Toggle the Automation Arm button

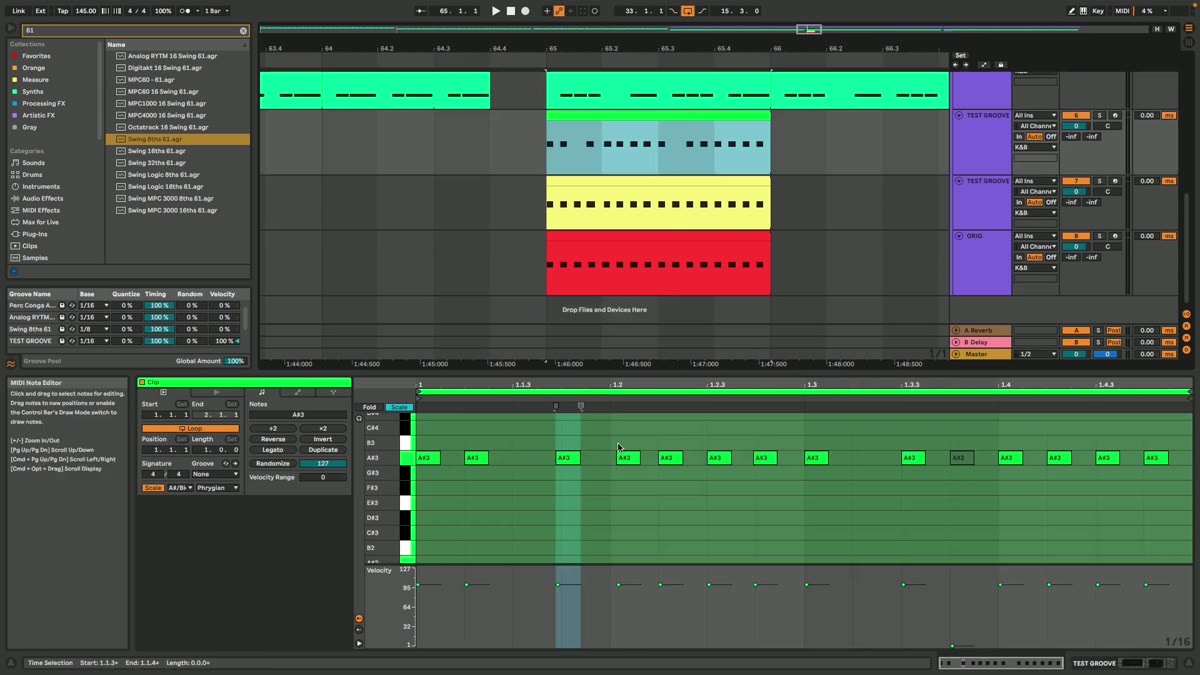tap(559, 11)
